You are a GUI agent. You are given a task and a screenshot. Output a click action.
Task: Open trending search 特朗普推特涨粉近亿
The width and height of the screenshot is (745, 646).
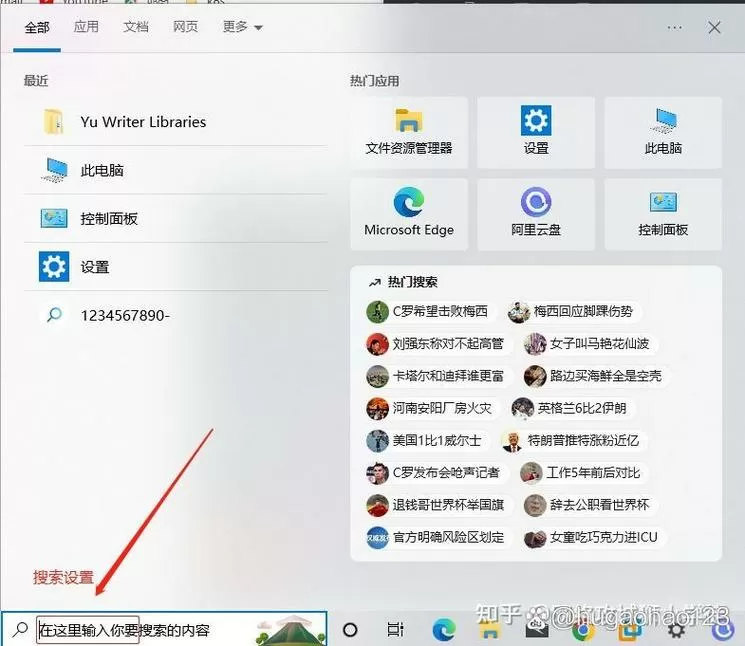point(573,440)
